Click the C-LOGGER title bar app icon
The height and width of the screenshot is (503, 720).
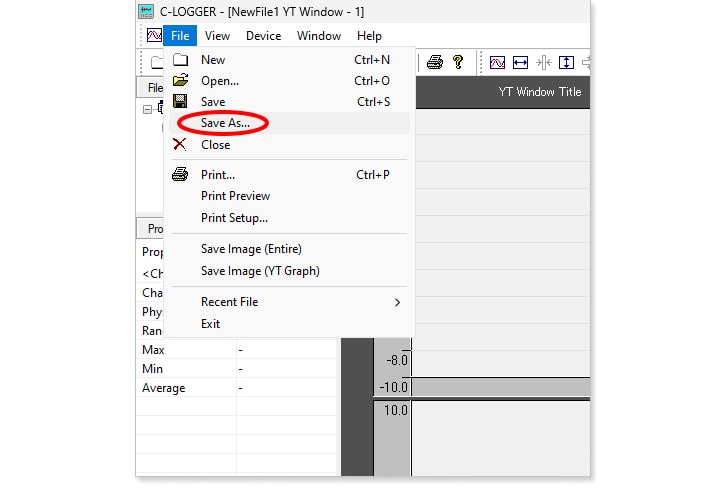145,10
